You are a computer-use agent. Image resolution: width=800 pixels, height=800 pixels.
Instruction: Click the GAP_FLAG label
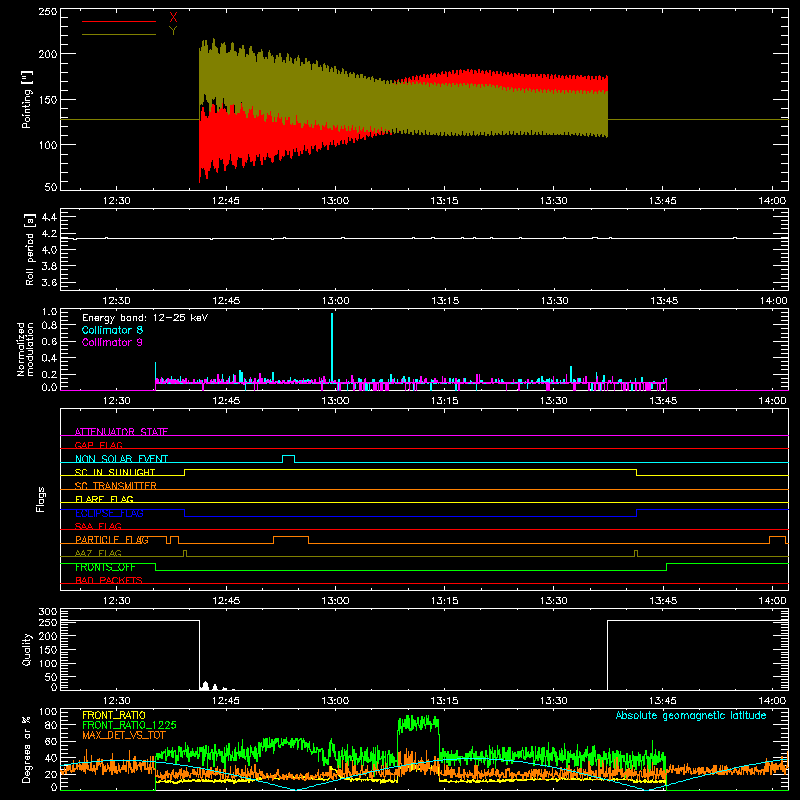point(98,445)
